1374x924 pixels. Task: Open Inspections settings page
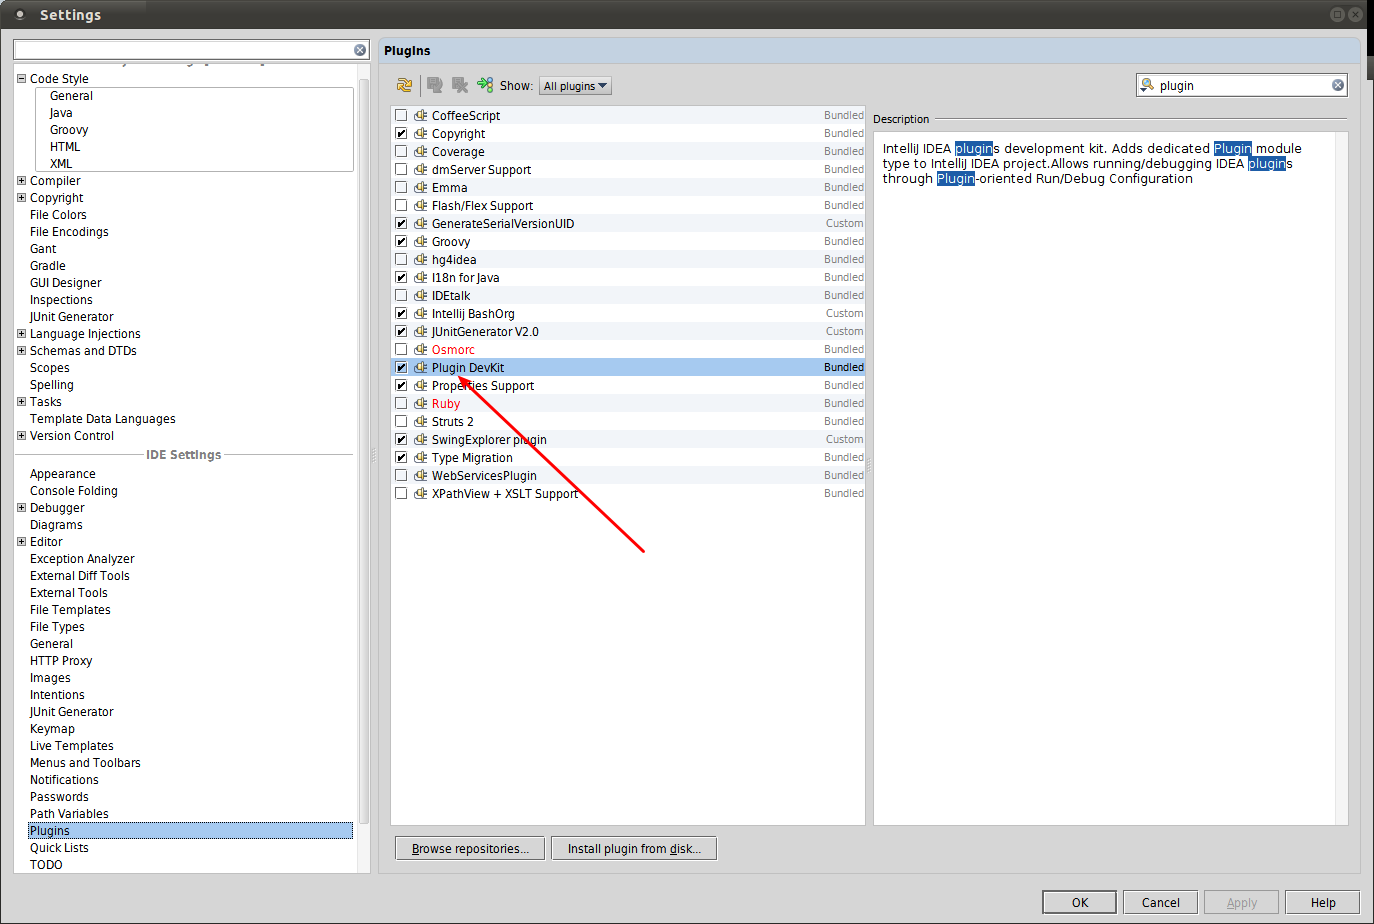click(x=61, y=300)
